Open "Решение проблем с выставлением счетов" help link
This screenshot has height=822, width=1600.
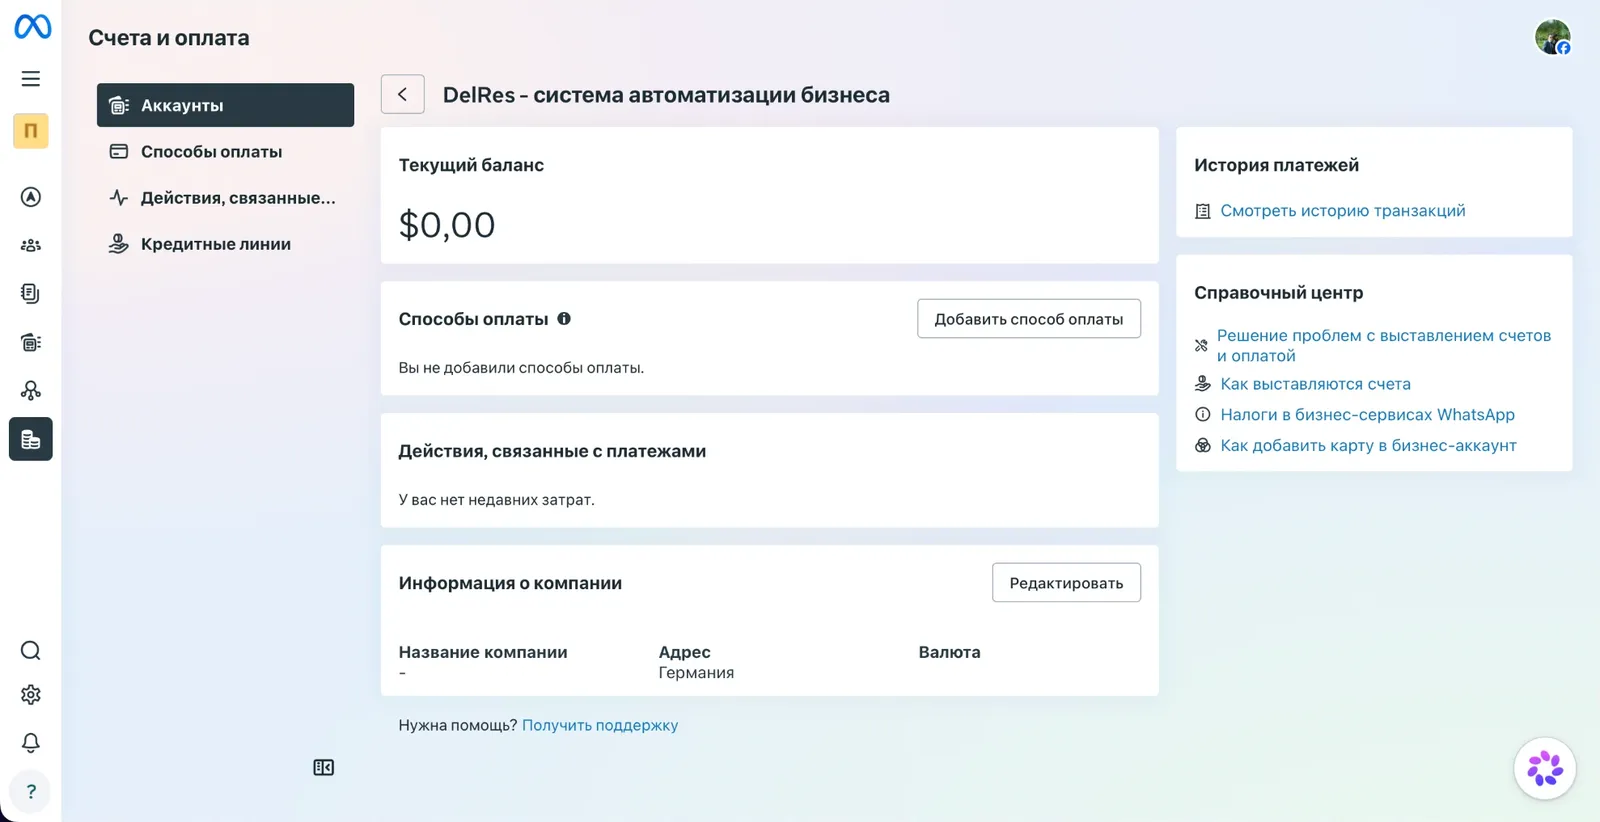(1384, 346)
